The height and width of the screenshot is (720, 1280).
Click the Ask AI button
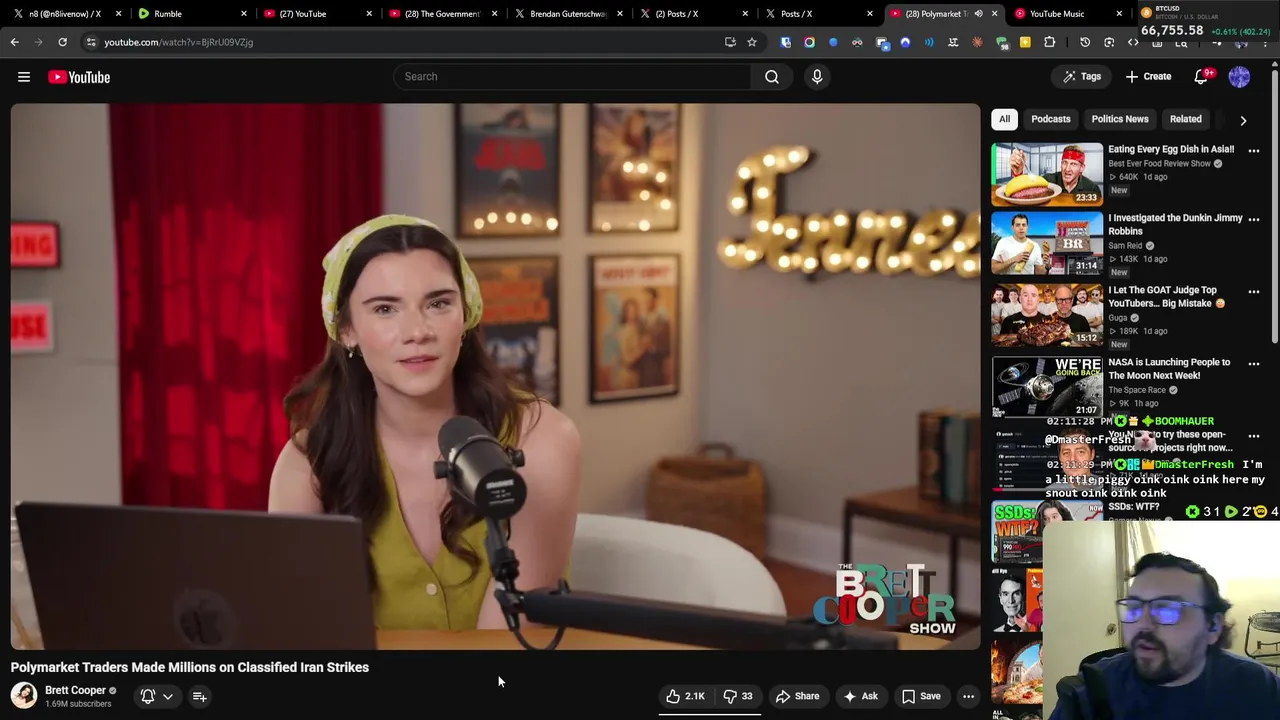tap(861, 696)
